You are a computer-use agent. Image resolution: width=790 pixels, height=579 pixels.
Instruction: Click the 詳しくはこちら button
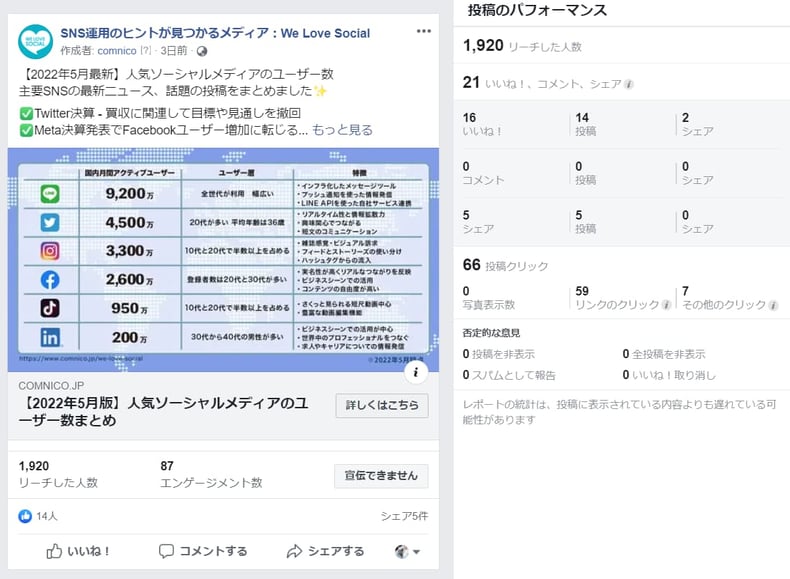point(382,405)
